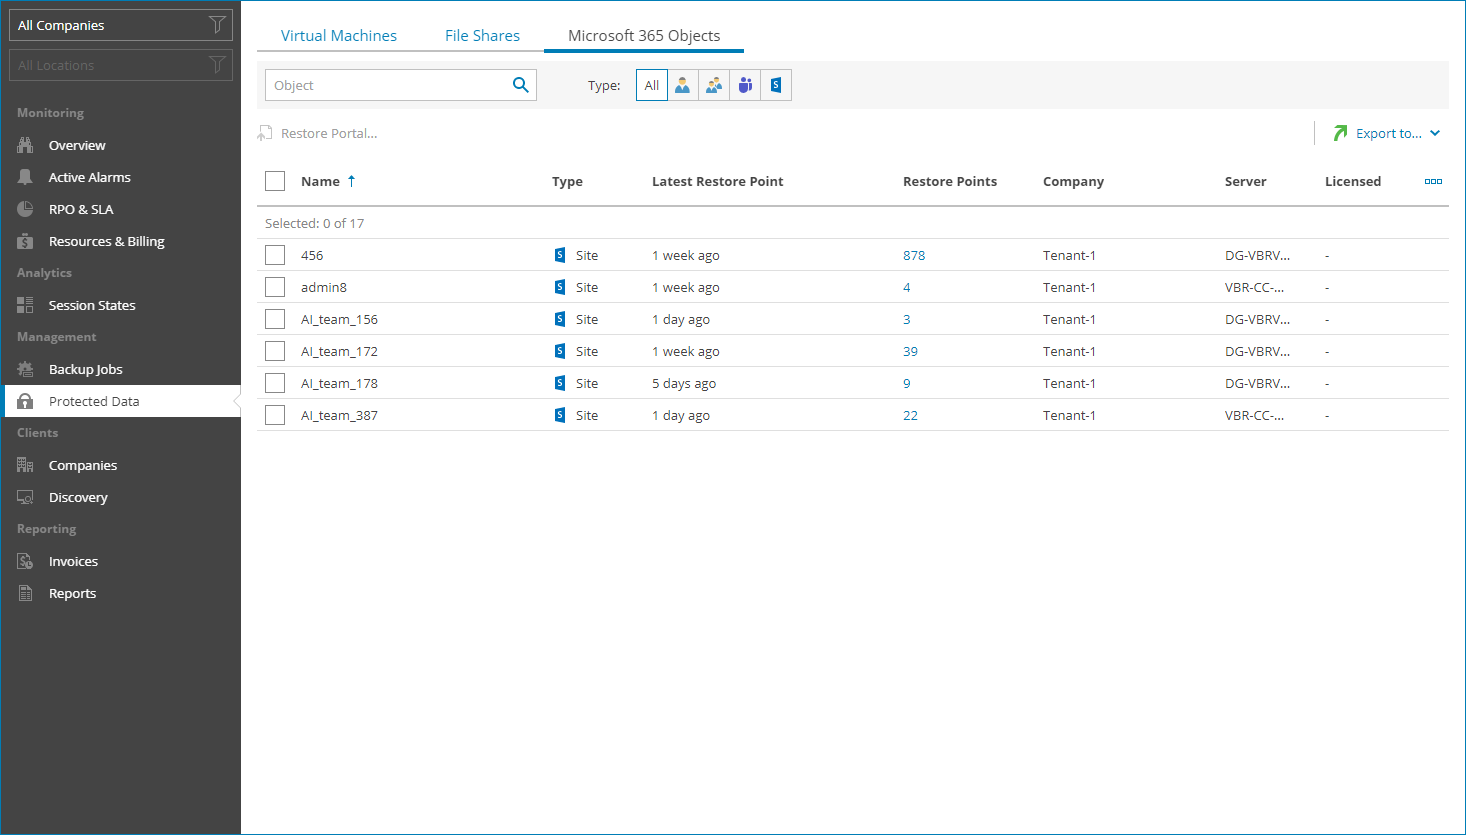Image resolution: width=1466 pixels, height=835 pixels.
Task: Filter objects by SharePoint site type
Action: (x=776, y=86)
